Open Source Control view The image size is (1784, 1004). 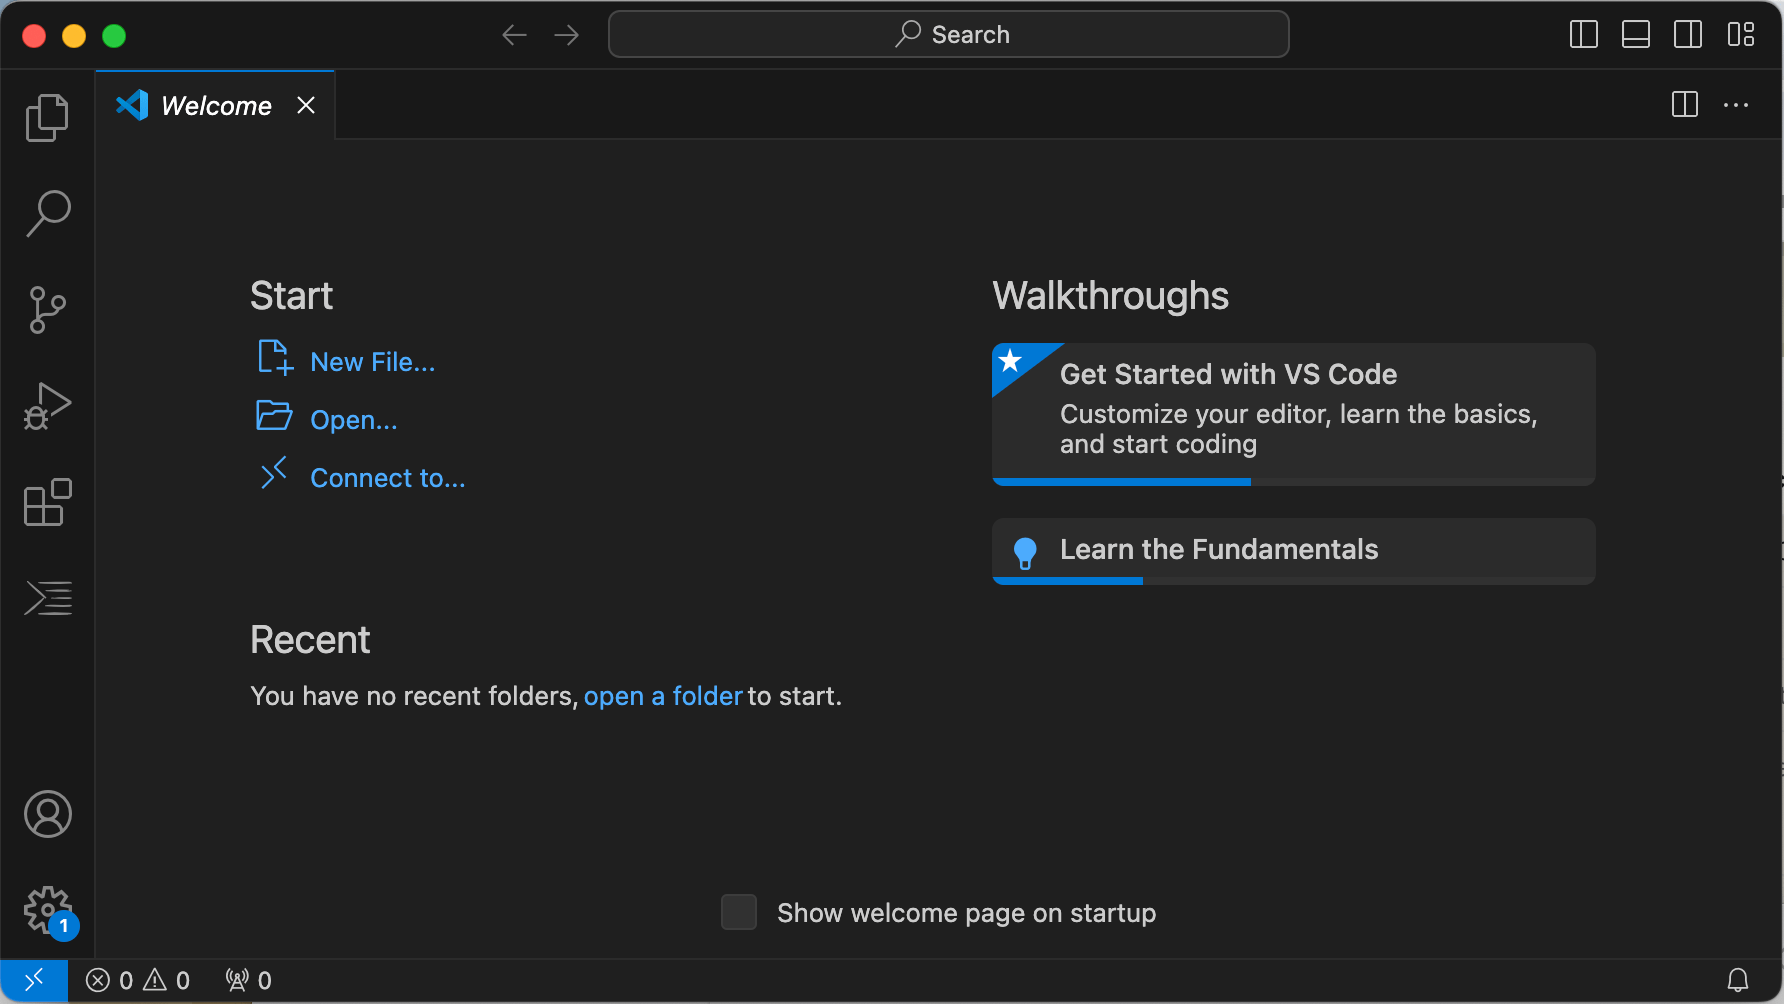[x=47, y=309]
